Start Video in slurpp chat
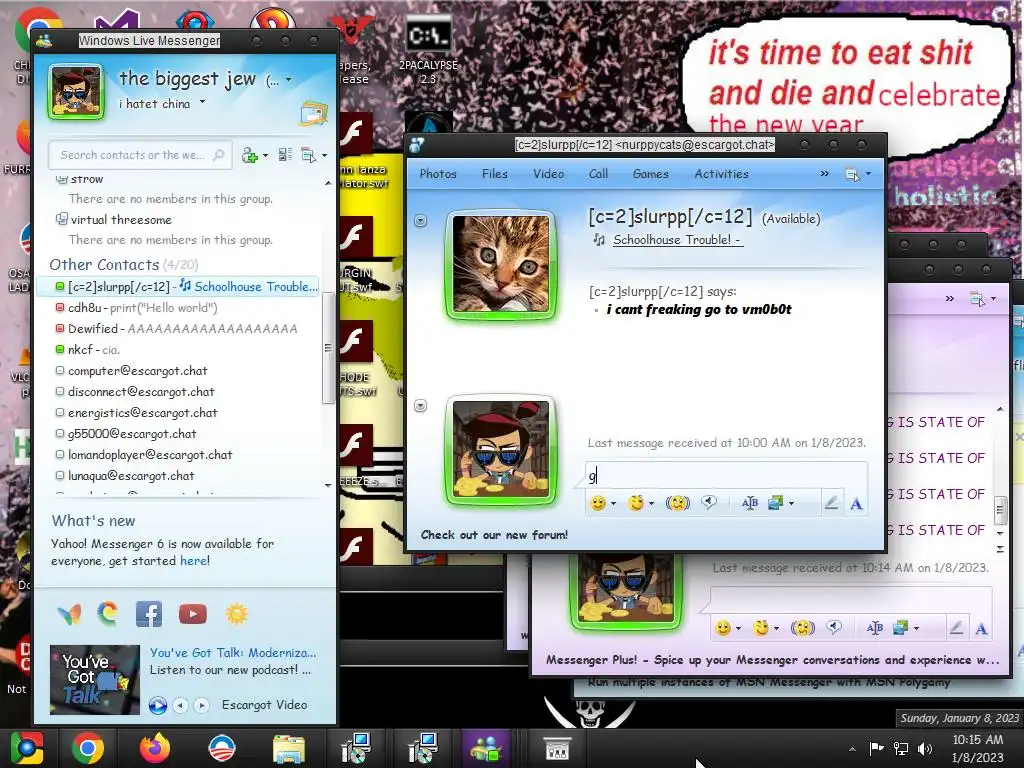 (x=549, y=174)
